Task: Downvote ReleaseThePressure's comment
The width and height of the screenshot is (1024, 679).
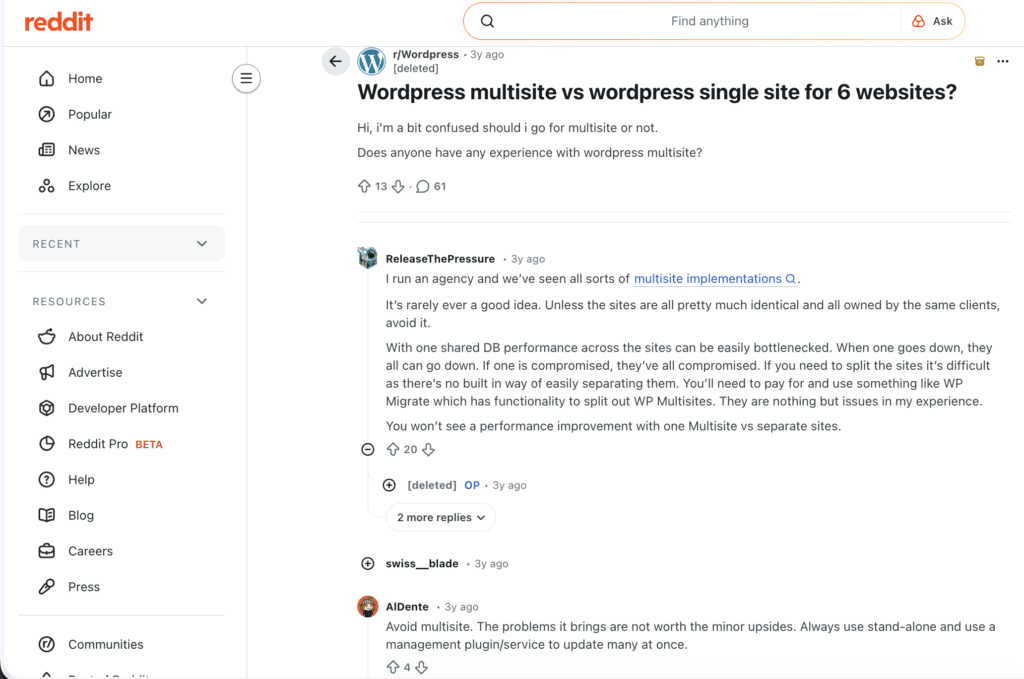Action: click(x=429, y=449)
